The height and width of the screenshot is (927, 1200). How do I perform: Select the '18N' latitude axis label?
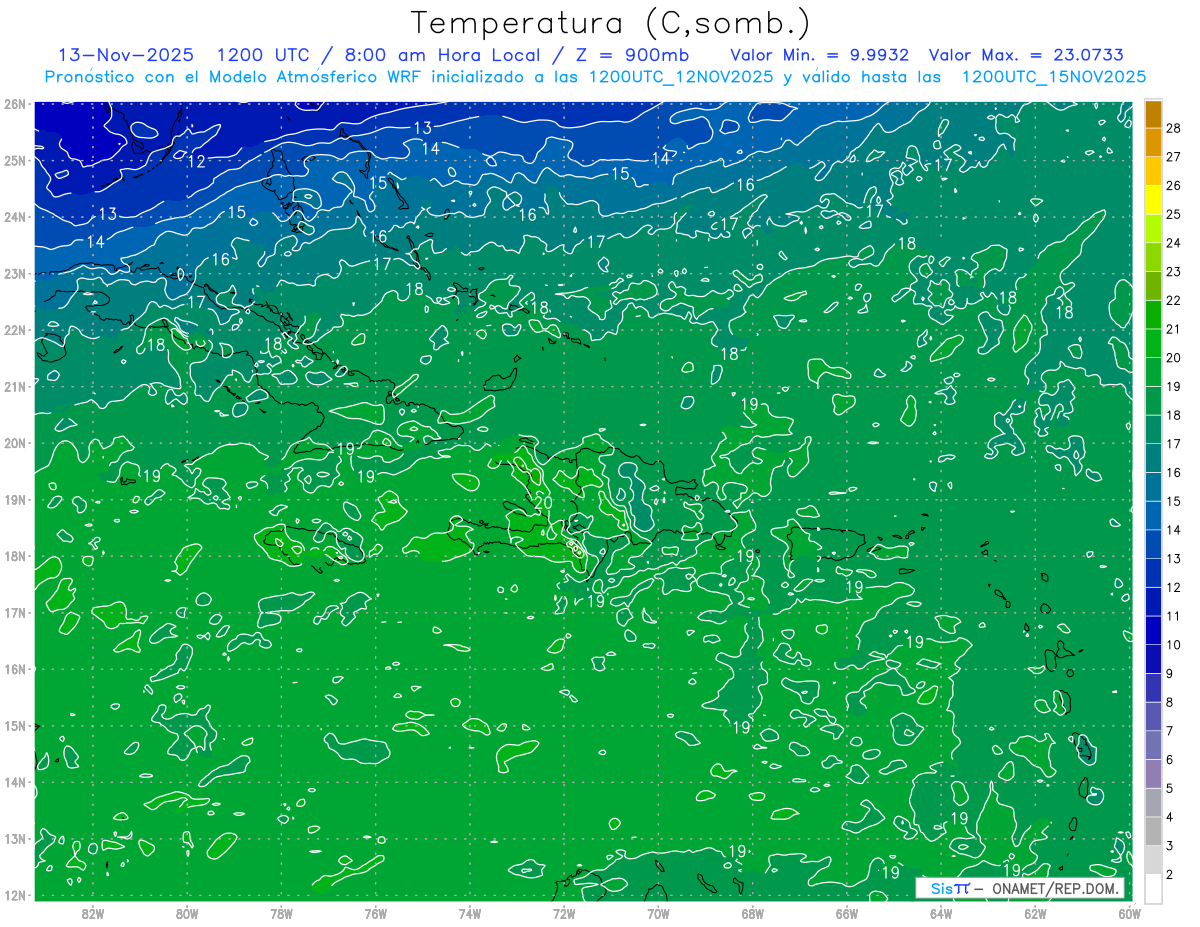[x=14, y=556]
